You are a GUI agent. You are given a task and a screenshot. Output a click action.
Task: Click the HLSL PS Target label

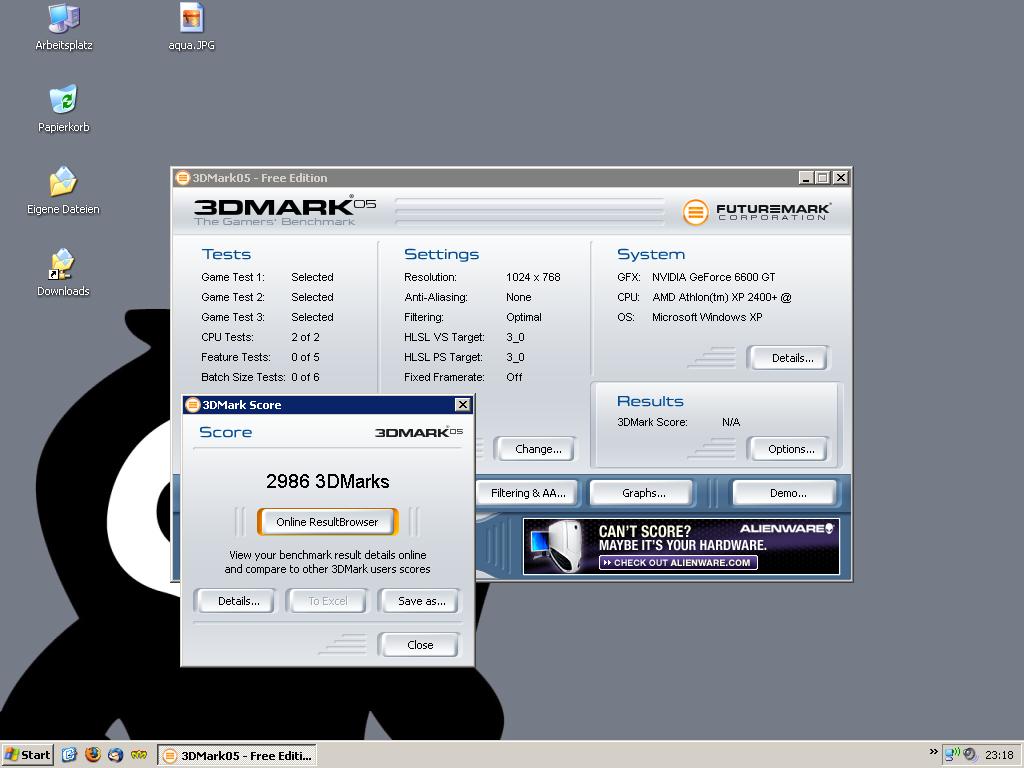tap(443, 357)
